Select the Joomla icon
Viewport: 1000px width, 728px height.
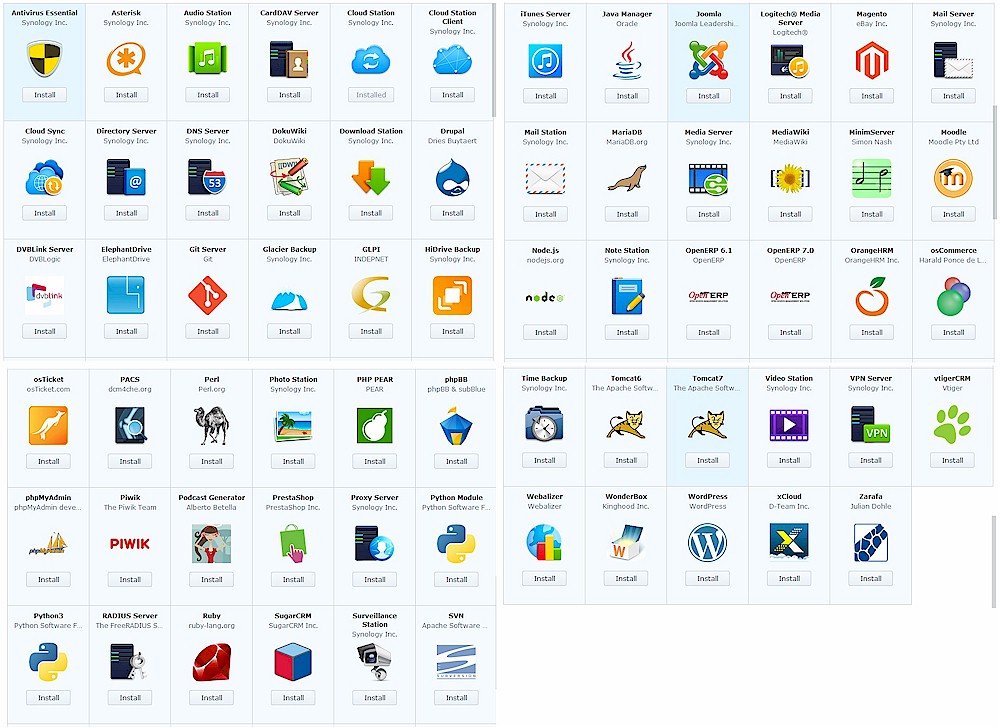click(x=709, y=61)
